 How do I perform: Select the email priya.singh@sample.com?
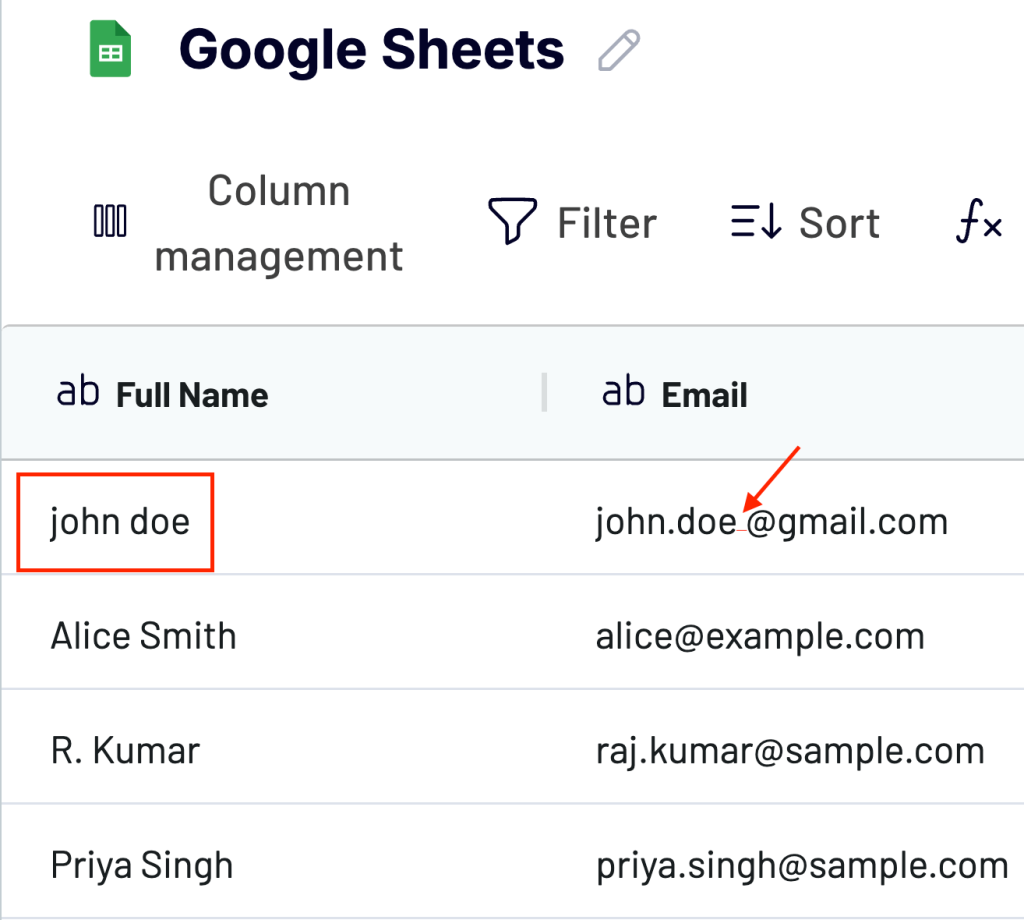coord(803,866)
